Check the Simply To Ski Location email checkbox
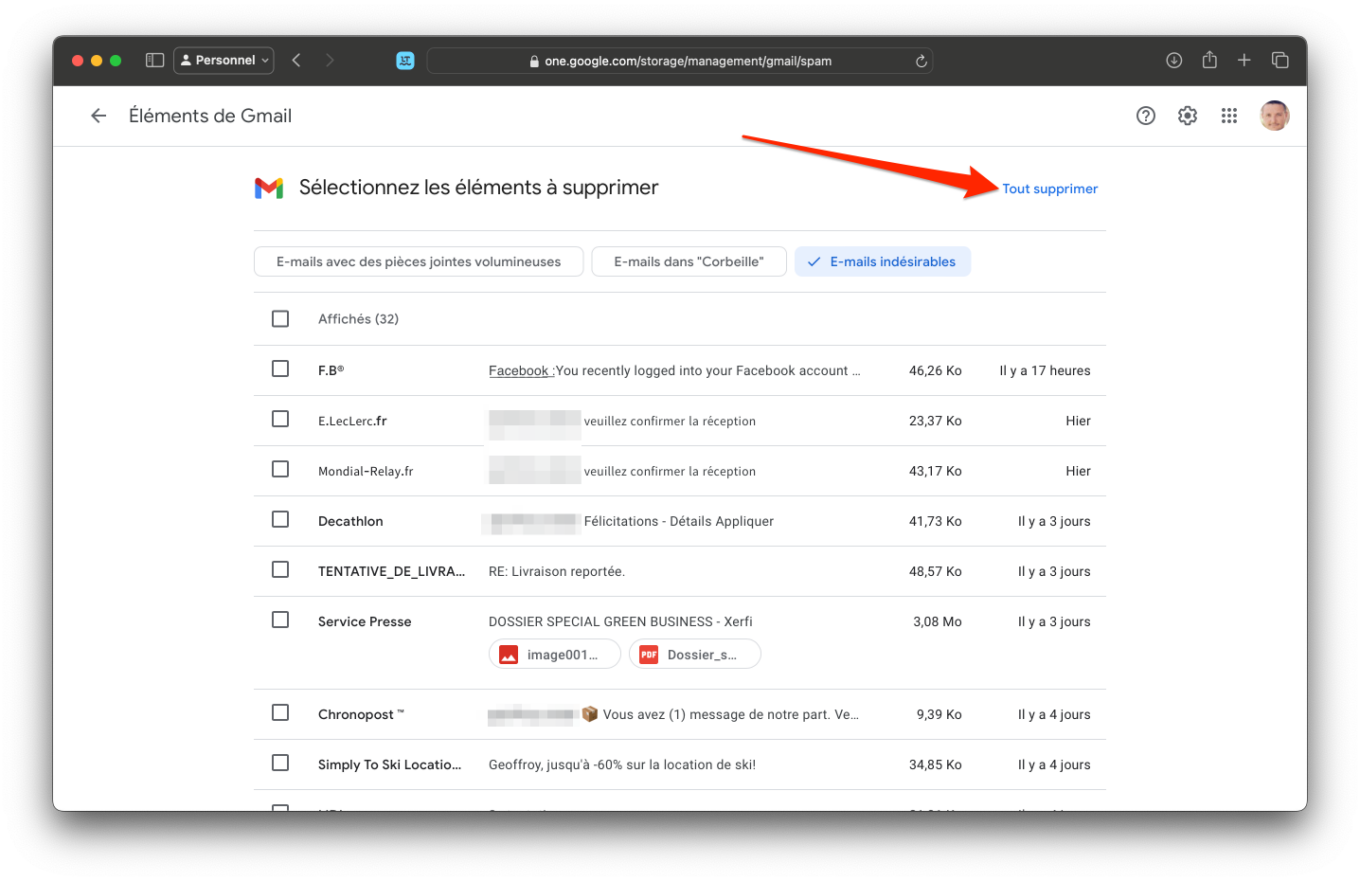This screenshot has height=881, width=1360. 280,763
